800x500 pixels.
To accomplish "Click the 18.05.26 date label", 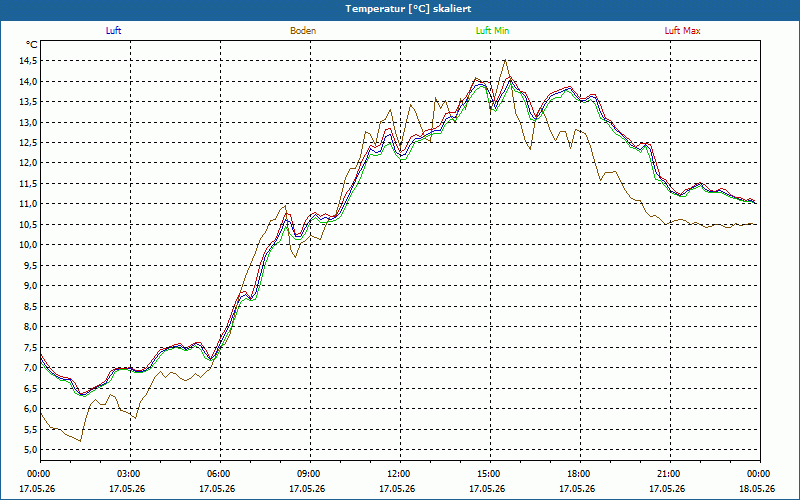I will click(757, 489).
